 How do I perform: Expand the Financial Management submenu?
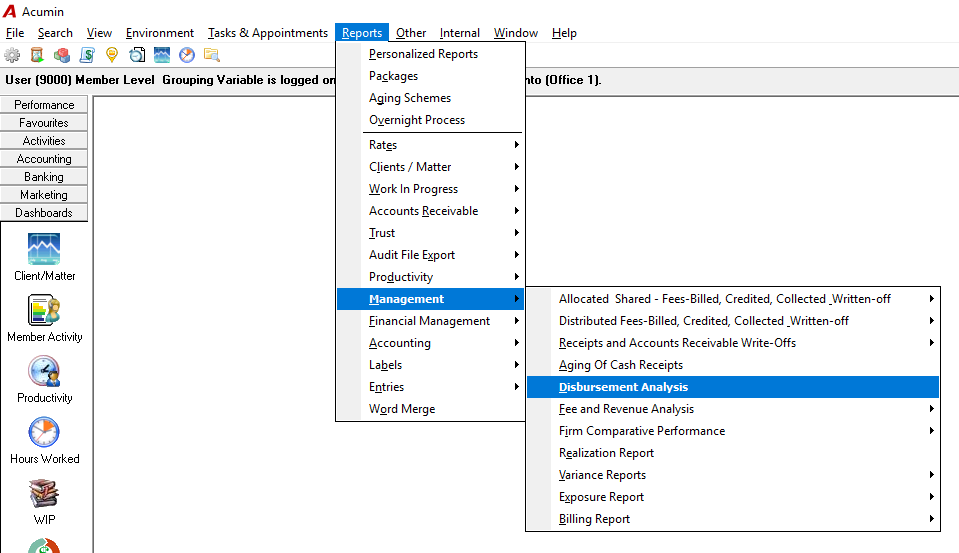431,321
